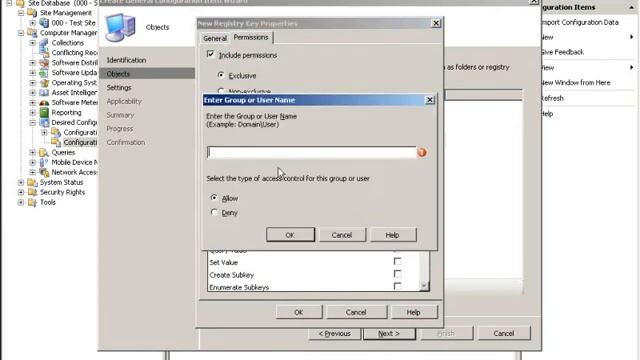Select the Site Database root icon
This screenshot has width=640, height=360.
pos(20,3)
